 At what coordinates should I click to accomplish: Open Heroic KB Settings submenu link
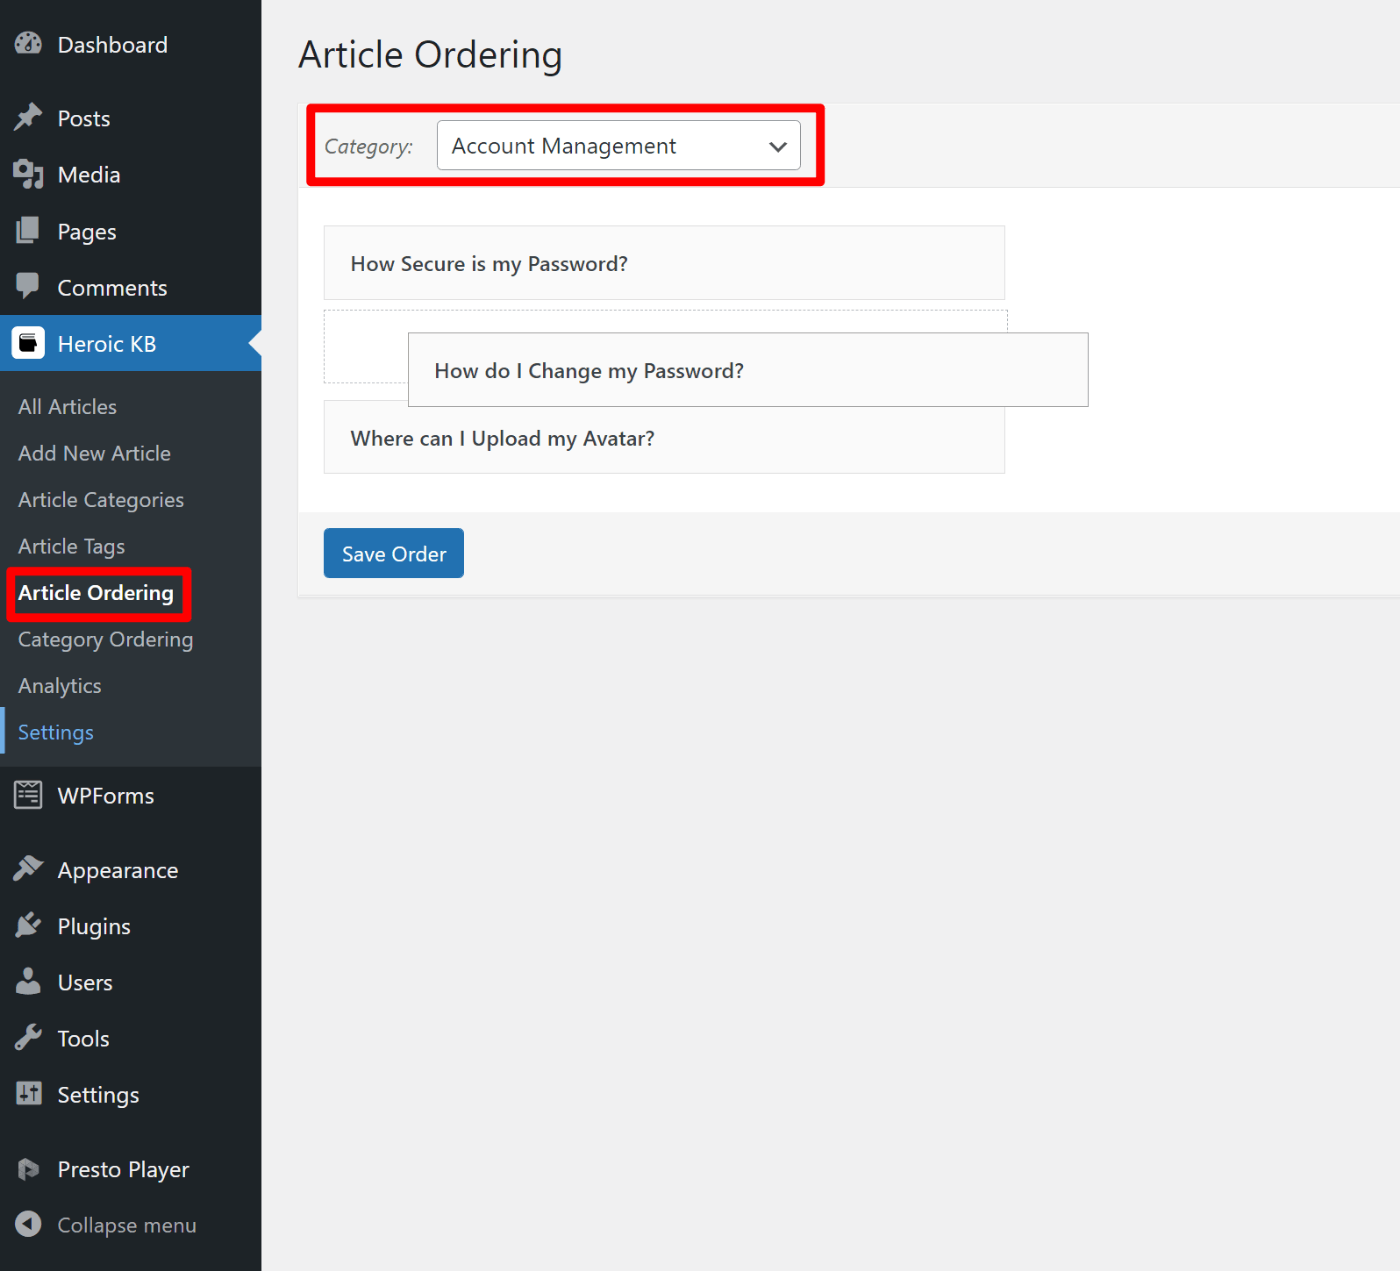click(x=55, y=733)
